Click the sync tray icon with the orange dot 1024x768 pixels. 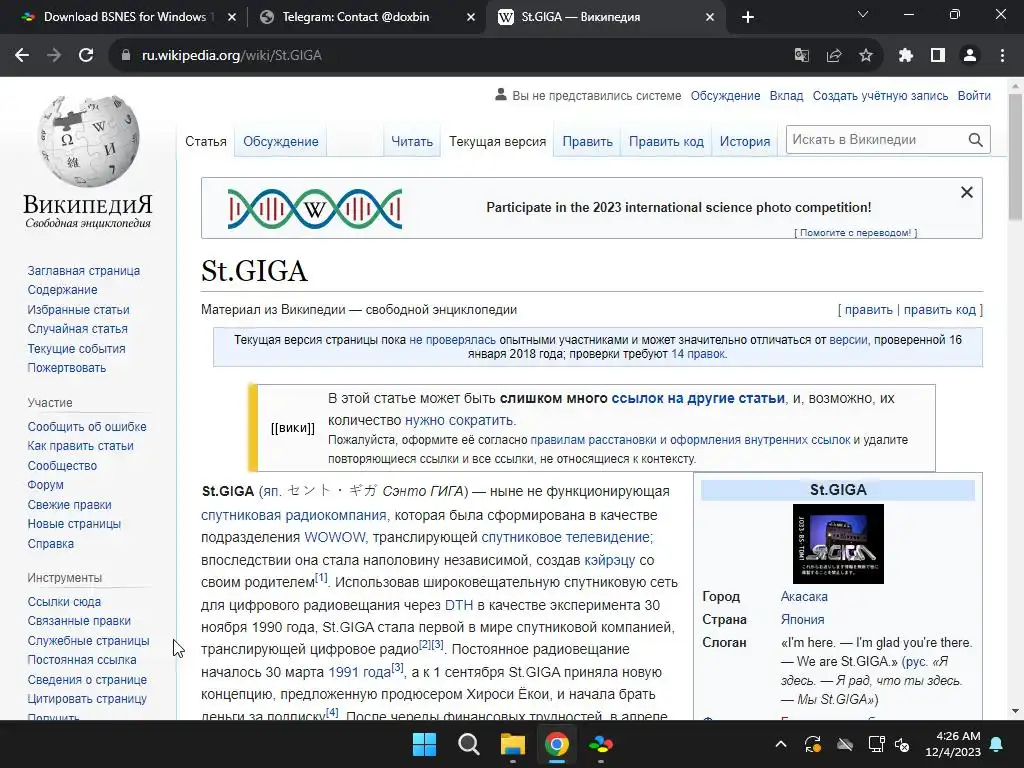click(813, 744)
